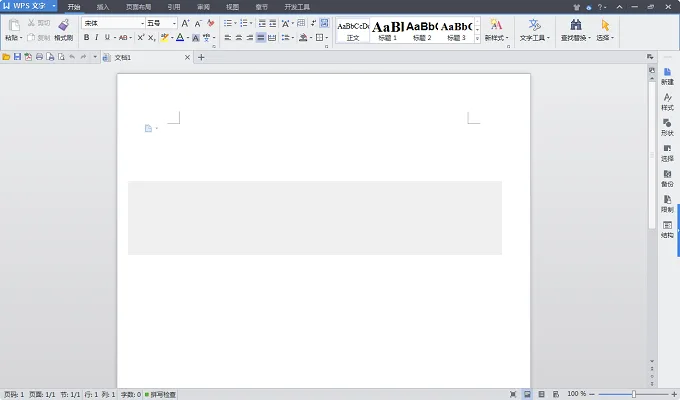
Task: Open the 引用 ribbon tab
Action: point(174,7)
